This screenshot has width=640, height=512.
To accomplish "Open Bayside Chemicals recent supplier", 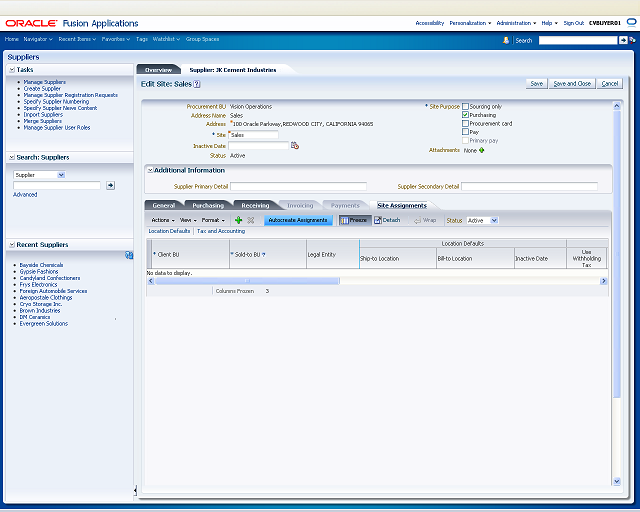I will [x=41, y=265].
